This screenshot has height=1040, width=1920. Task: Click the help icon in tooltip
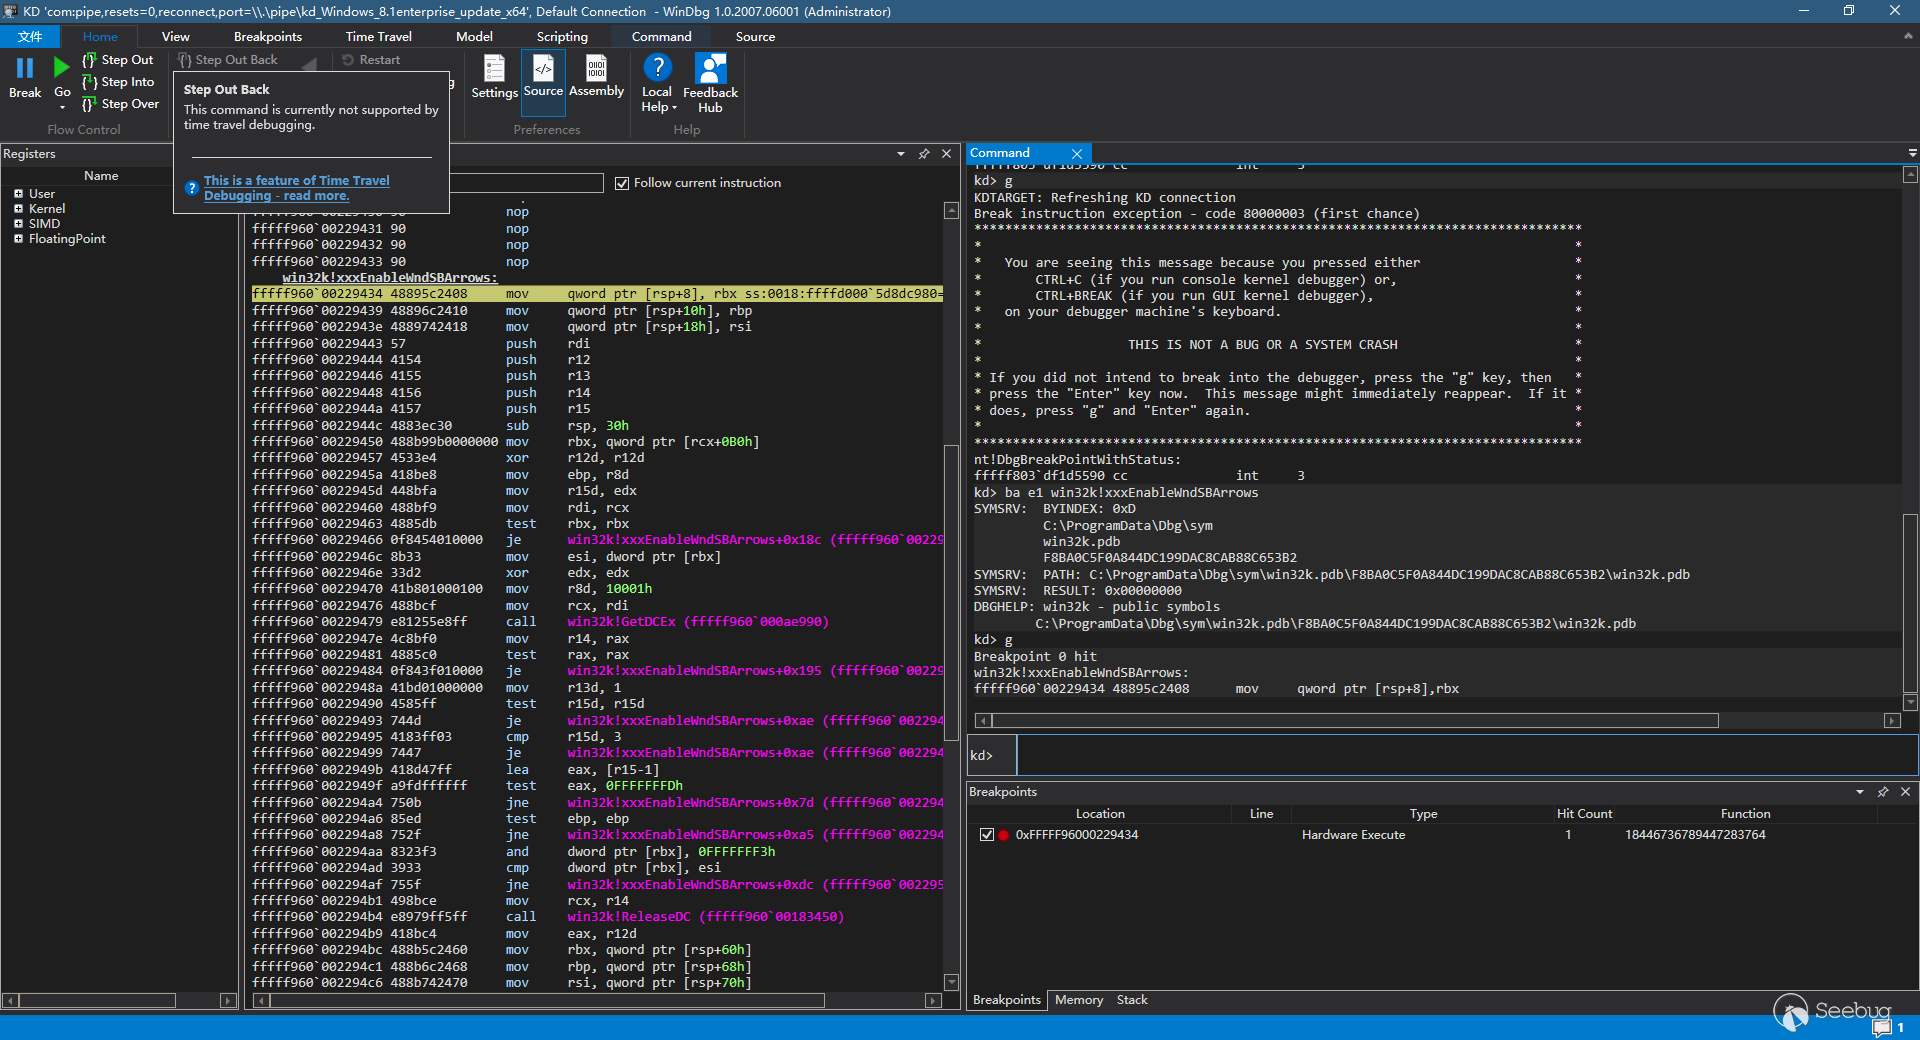(192, 188)
